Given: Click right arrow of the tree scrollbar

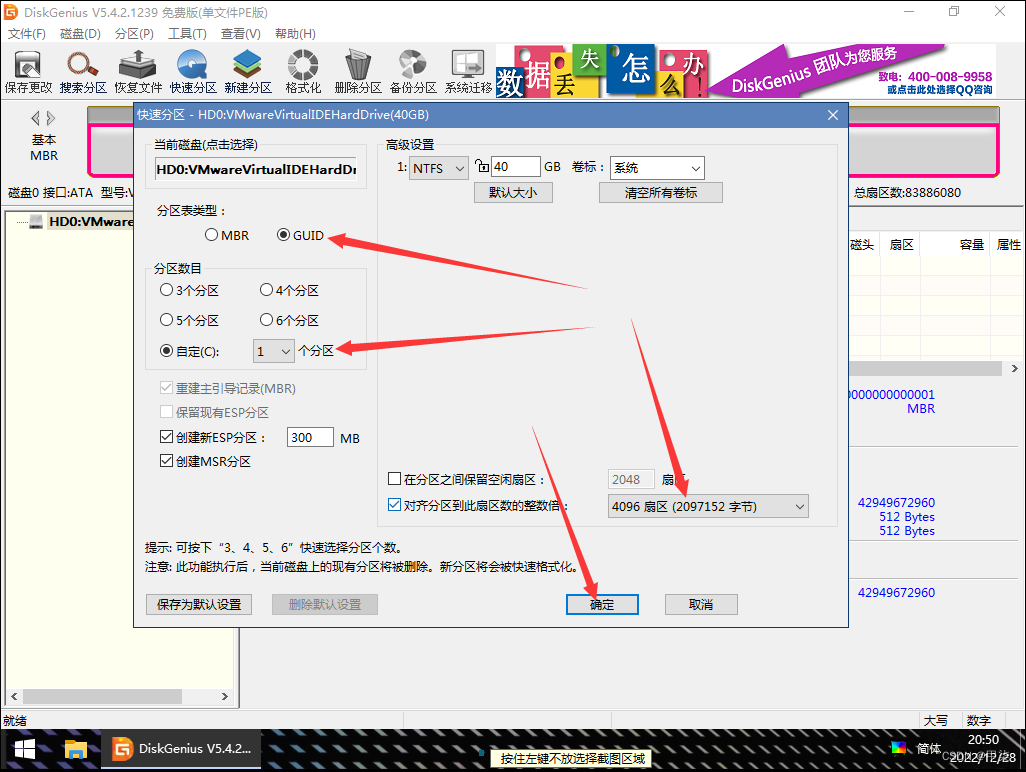Looking at the screenshot, I should (x=224, y=696).
